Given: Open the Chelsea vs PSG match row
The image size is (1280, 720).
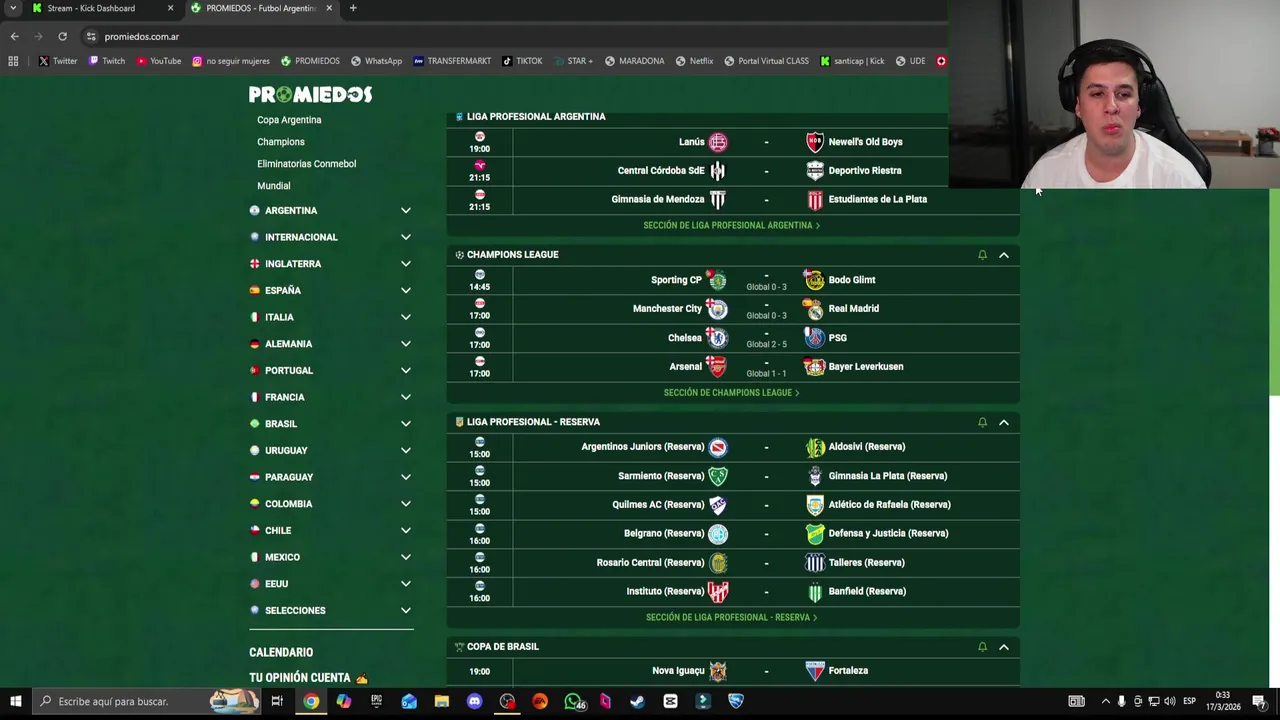Looking at the screenshot, I should (733, 338).
